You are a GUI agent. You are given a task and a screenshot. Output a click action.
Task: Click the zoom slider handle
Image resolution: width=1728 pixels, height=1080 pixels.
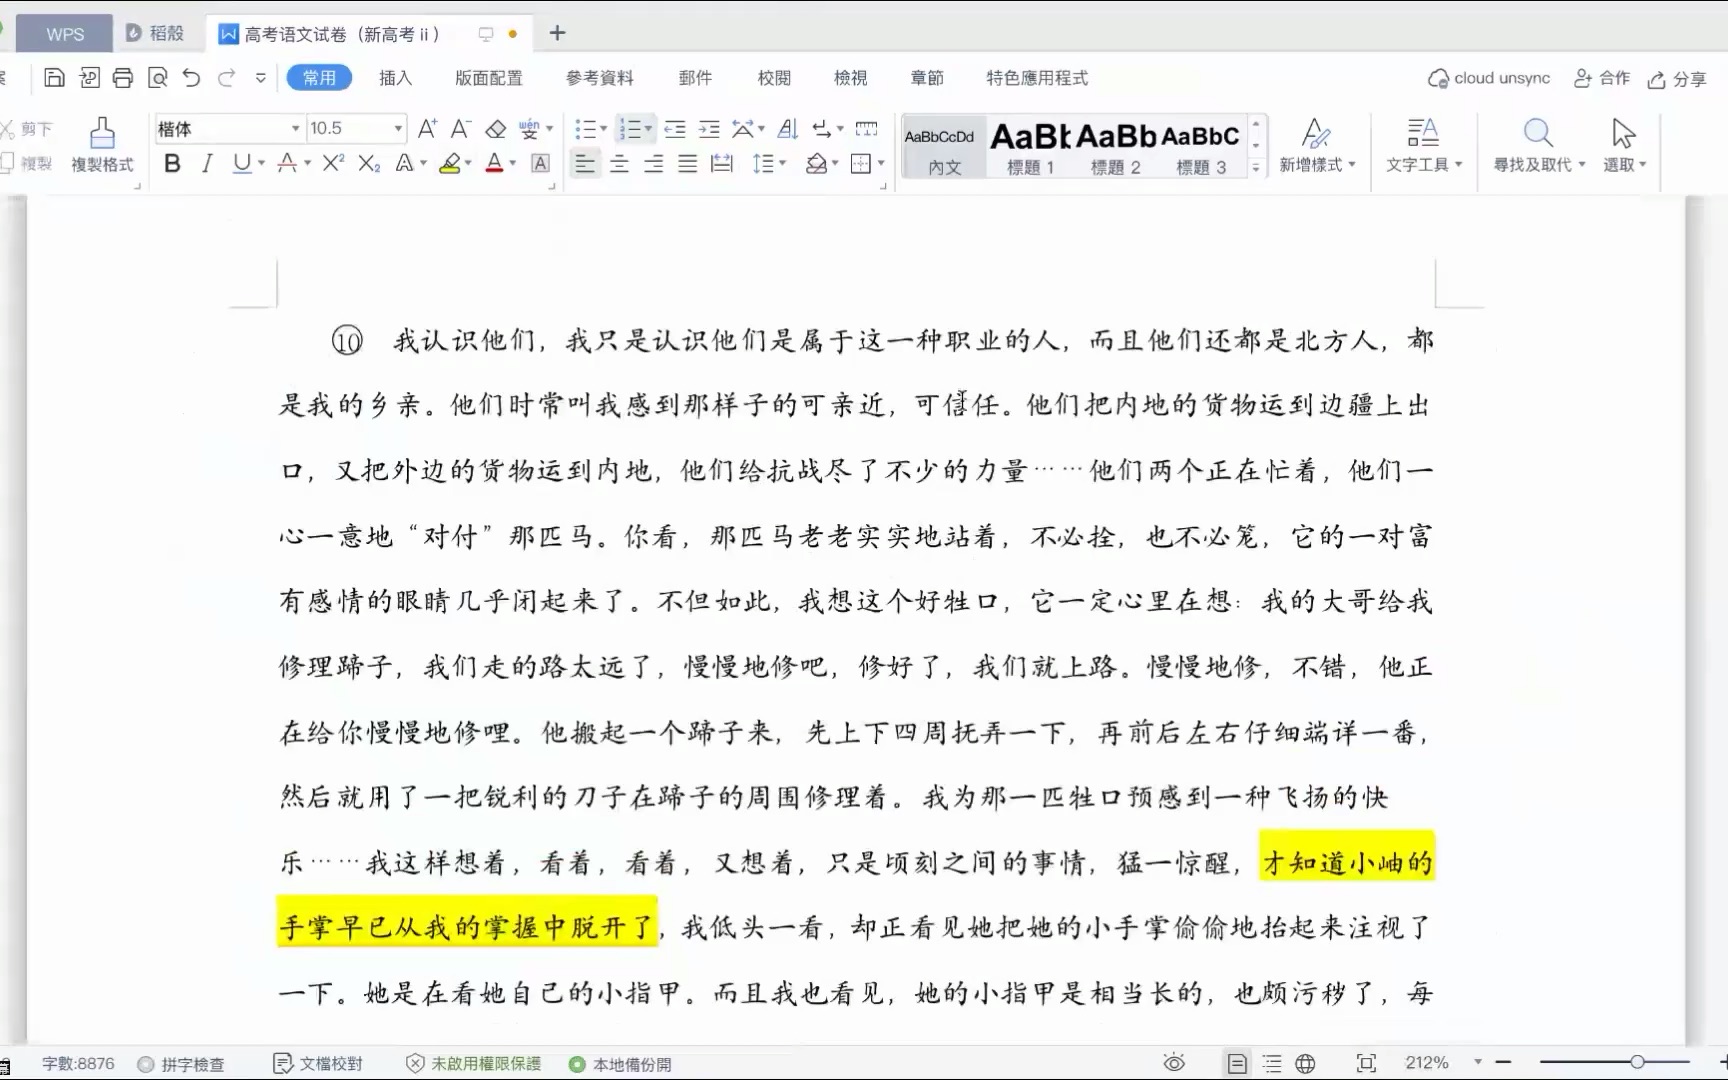pos(1637,1061)
